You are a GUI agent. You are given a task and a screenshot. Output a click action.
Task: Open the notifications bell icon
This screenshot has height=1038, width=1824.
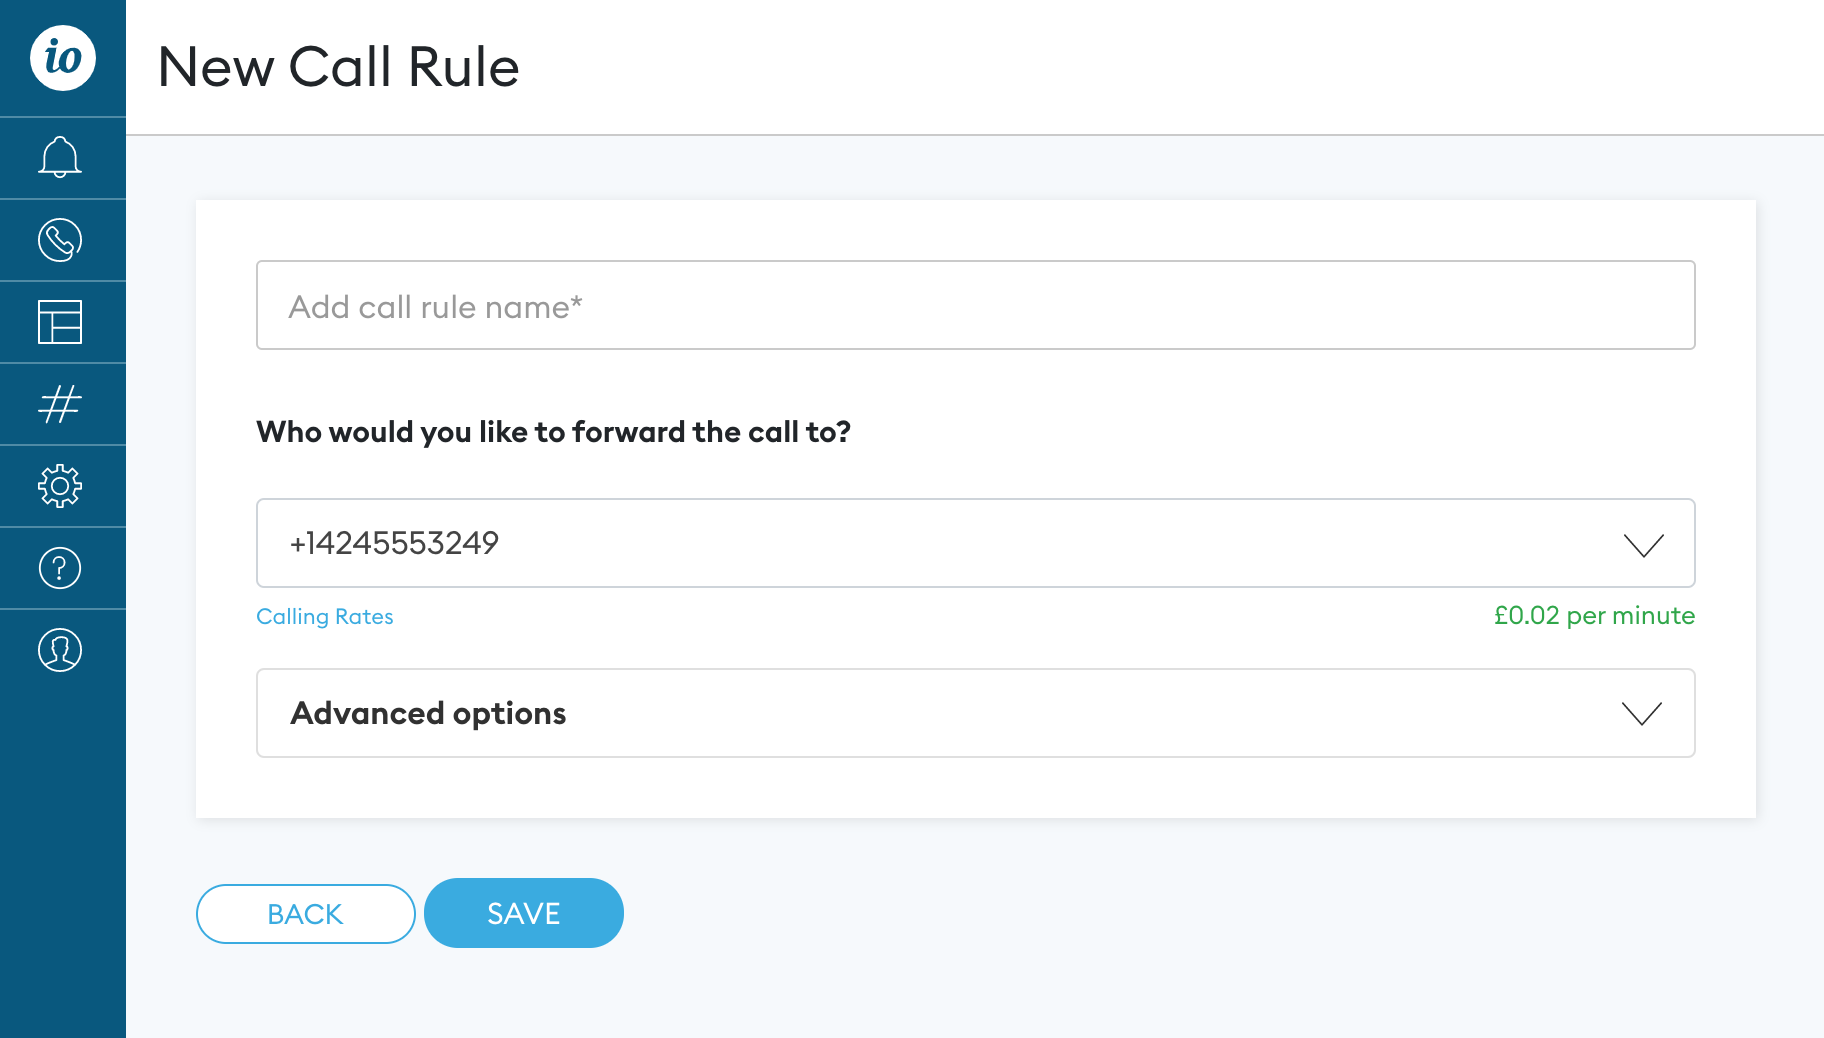tap(60, 157)
